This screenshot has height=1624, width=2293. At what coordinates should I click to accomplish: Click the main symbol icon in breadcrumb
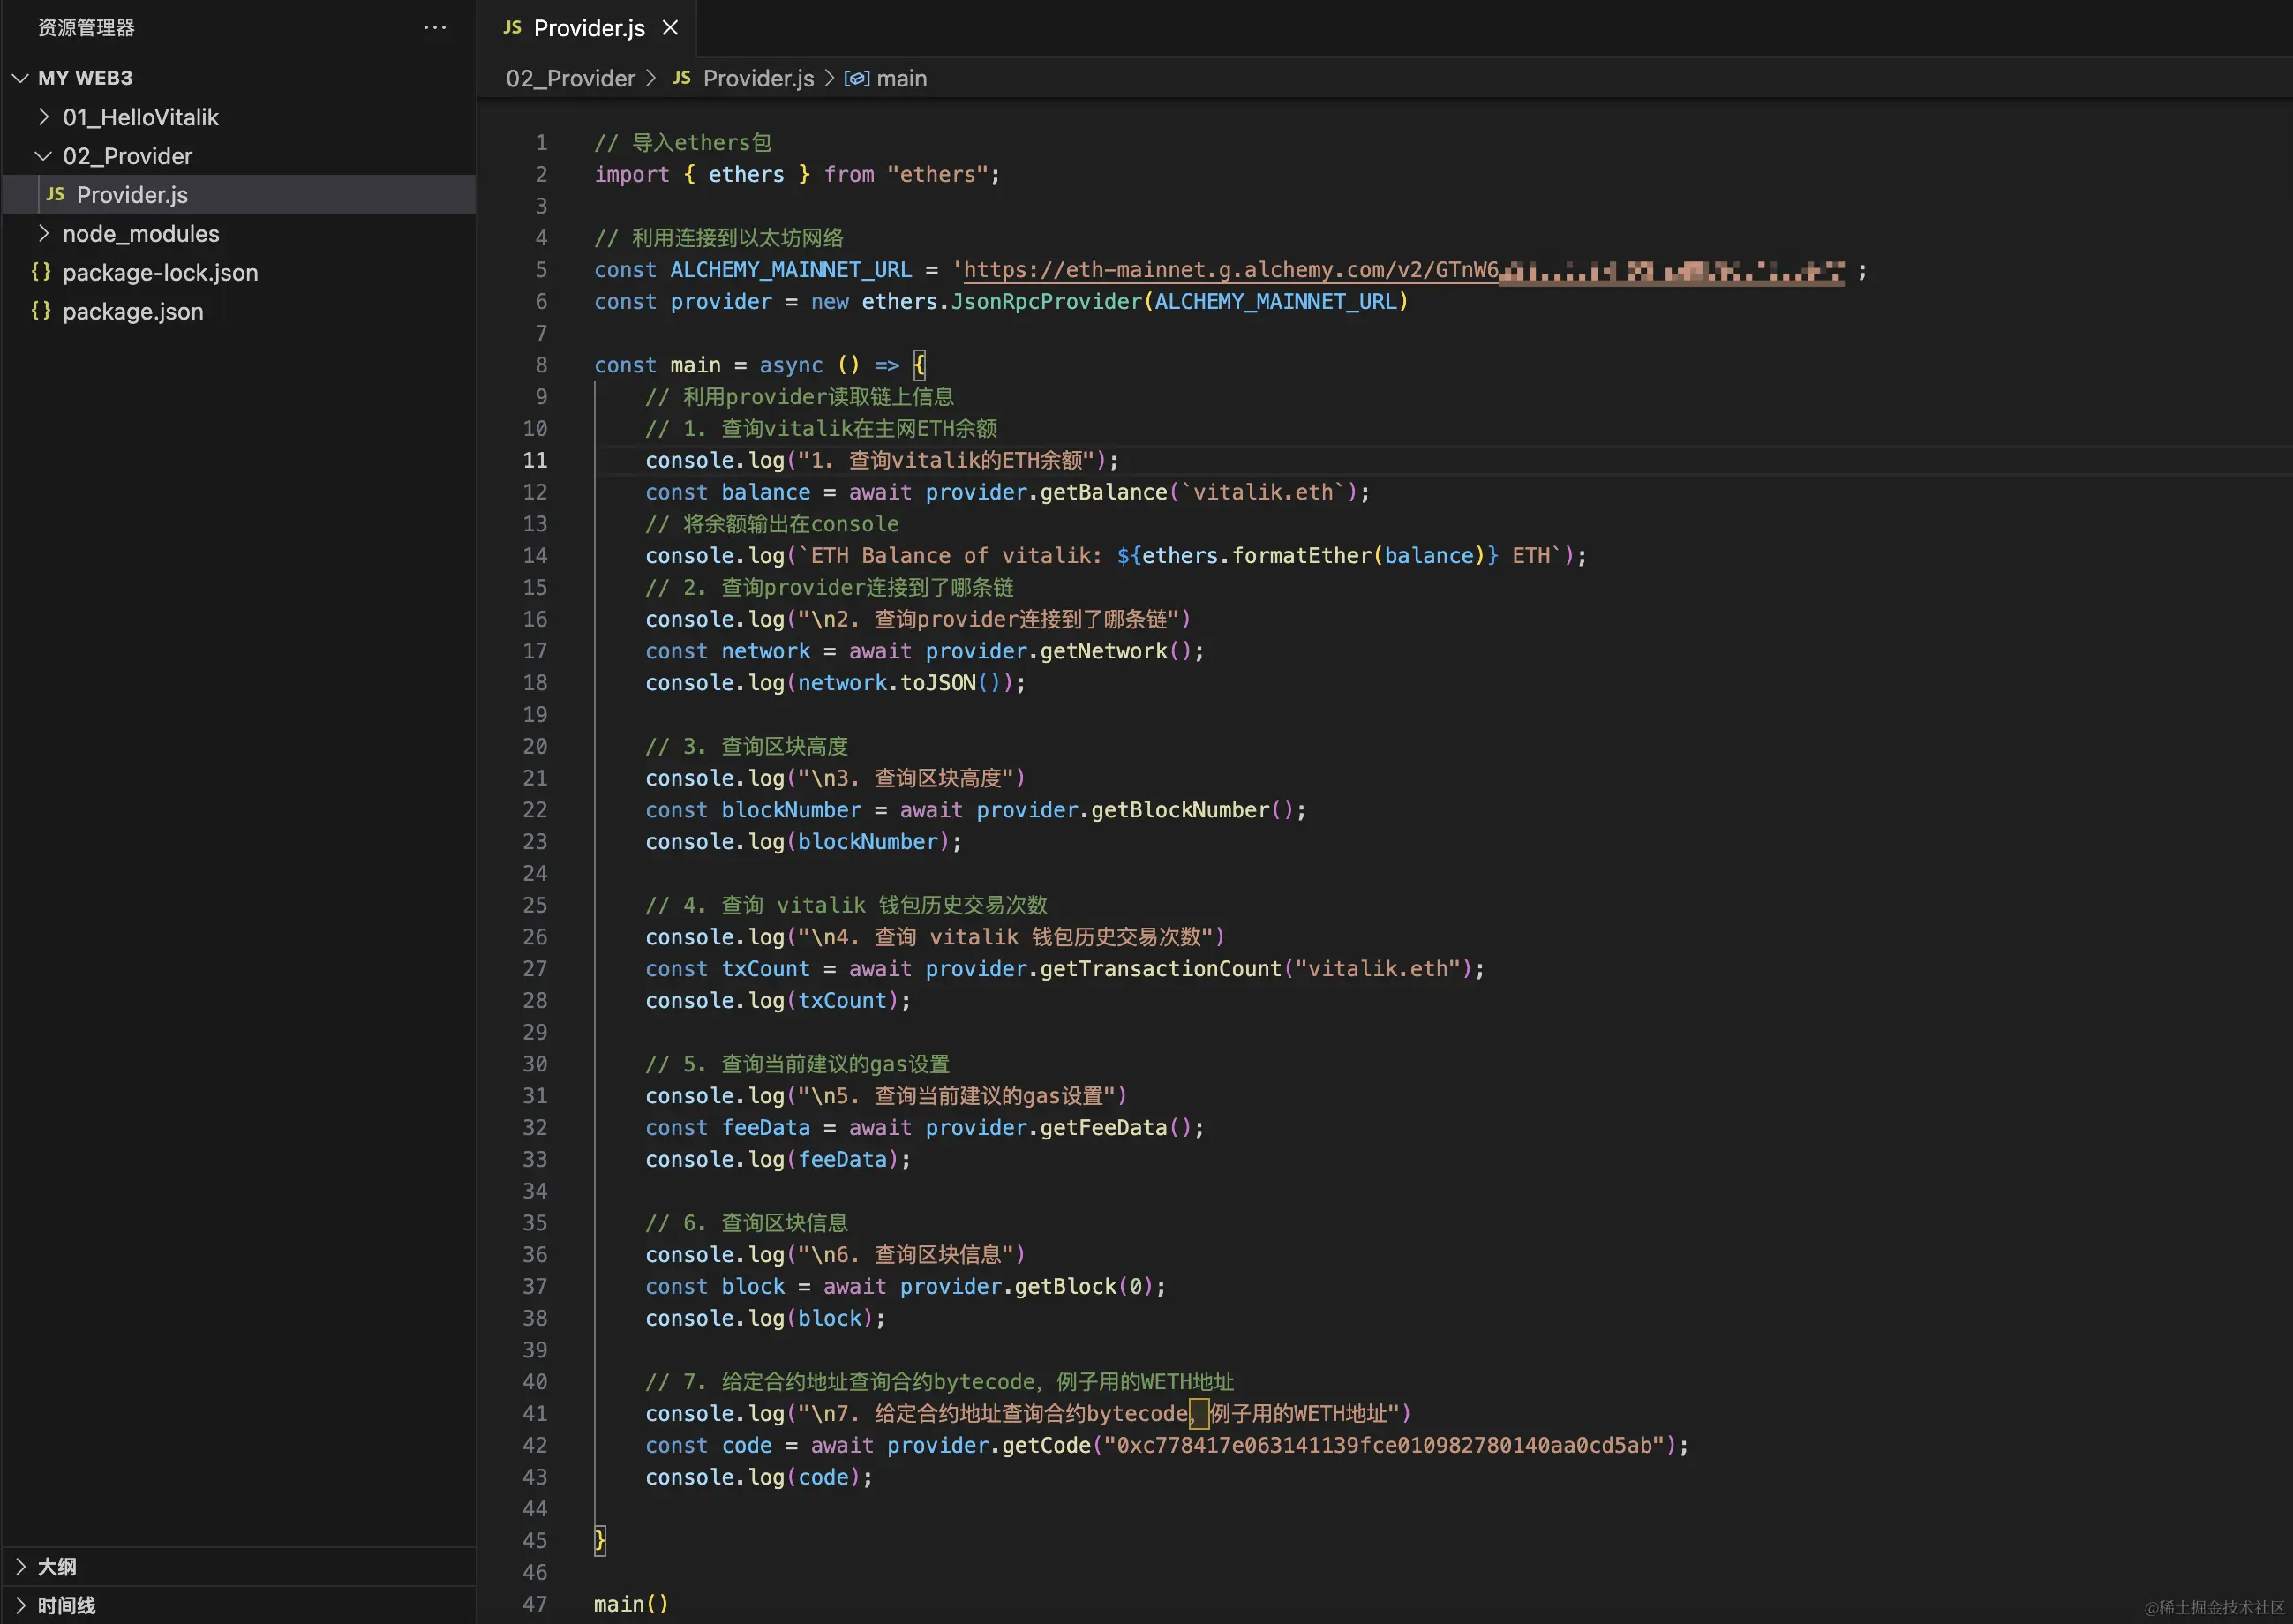click(856, 78)
